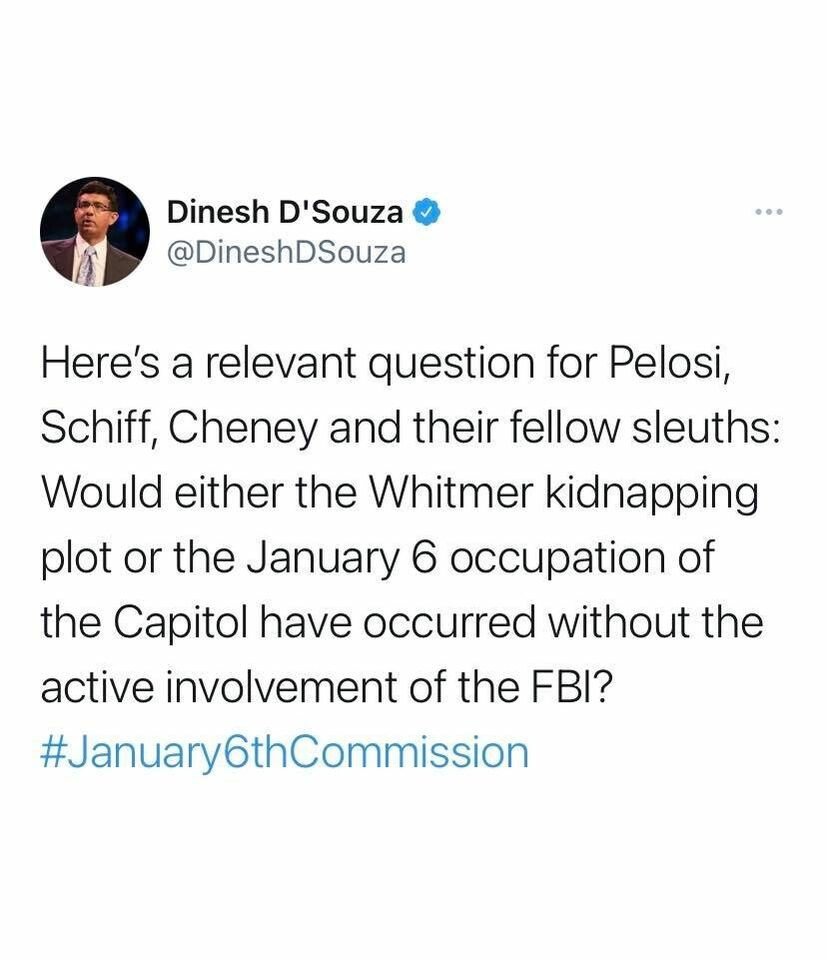Click the word "plot" in the tweet
827x960 pixels.
click(73, 559)
